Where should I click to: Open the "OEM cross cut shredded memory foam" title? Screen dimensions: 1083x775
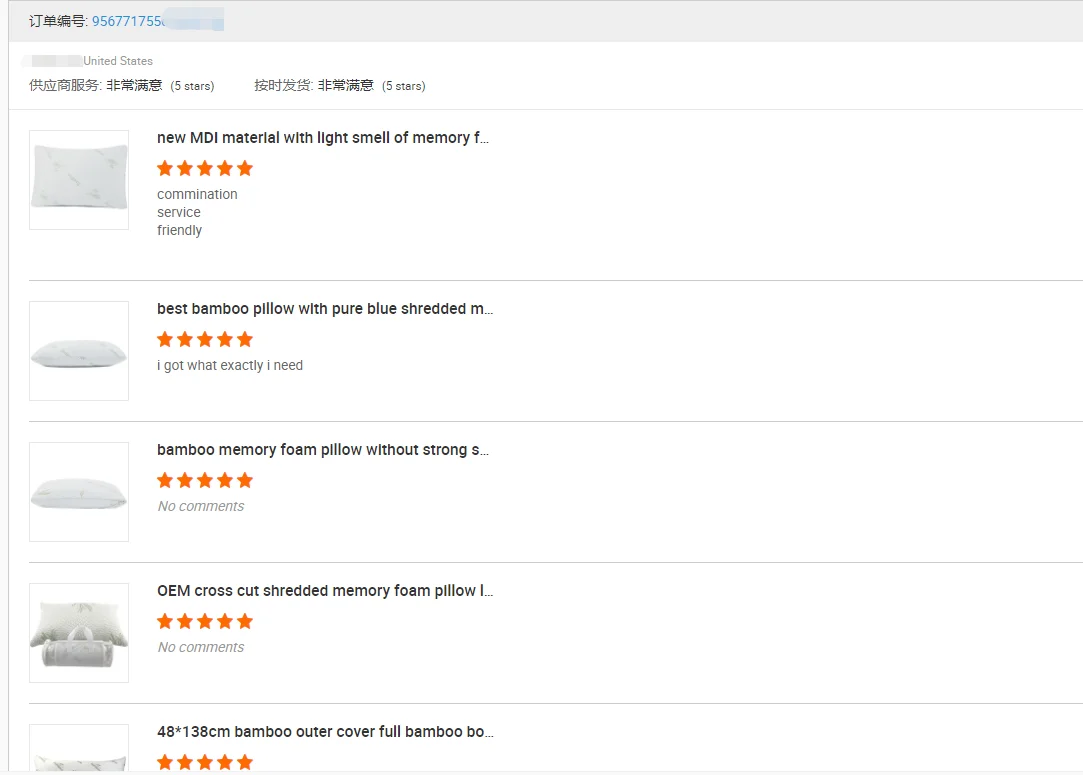pyautogui.click(x=325, y=591)
